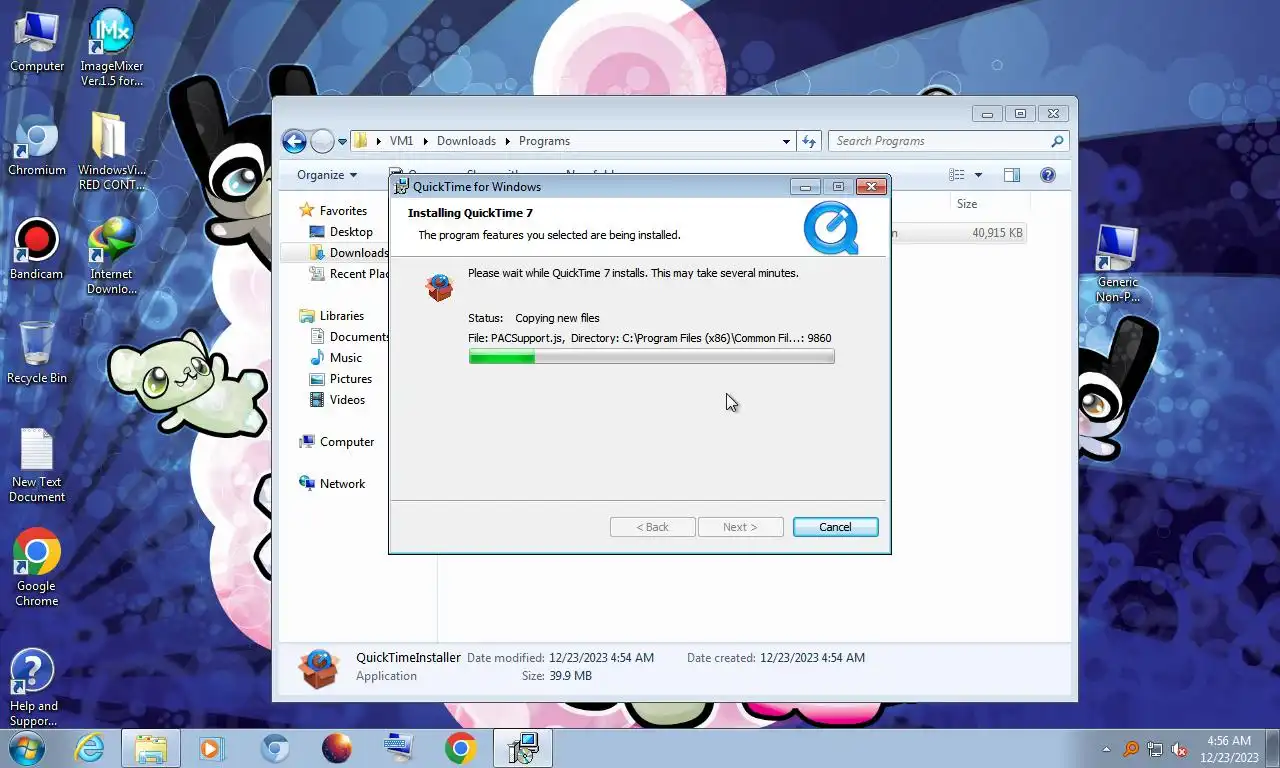This screenshot has width=1280, height=768.
Task: Click the installation progress bar
Action: click(x=651, y=357)
